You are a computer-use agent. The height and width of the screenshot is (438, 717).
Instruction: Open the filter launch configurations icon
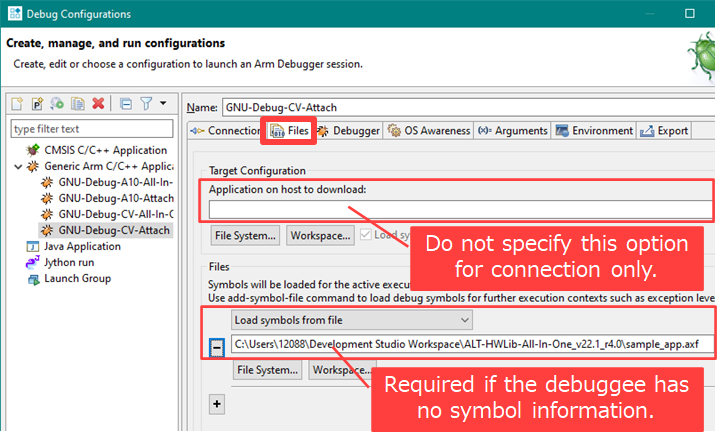(x=146, y=103)
